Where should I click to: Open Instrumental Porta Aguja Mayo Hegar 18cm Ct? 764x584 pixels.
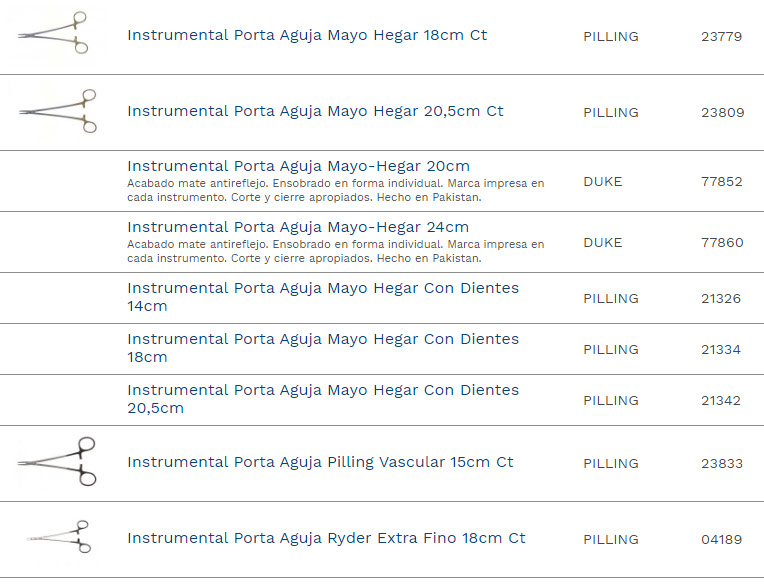point(307,35)
